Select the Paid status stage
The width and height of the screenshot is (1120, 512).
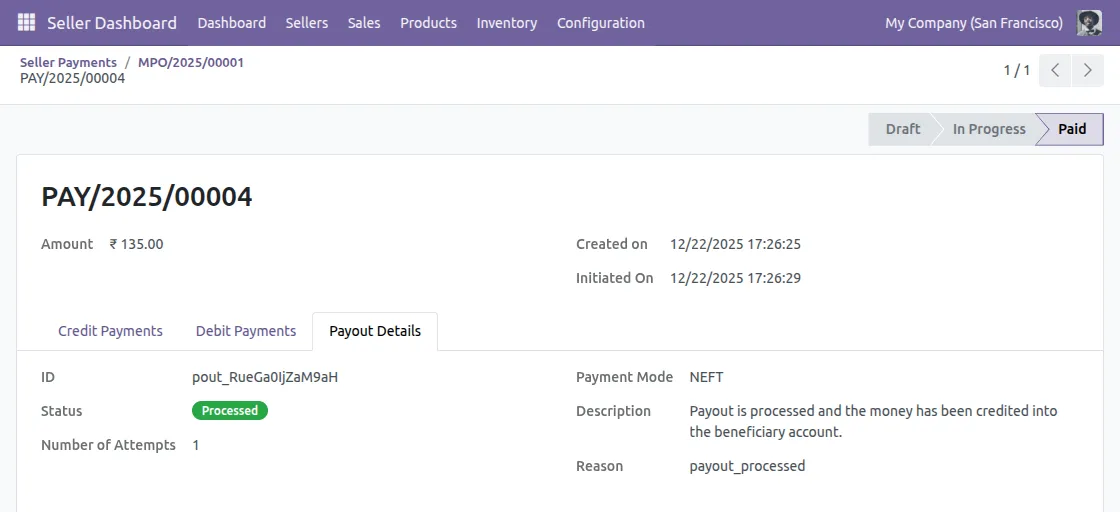[x=1071, y=129]
